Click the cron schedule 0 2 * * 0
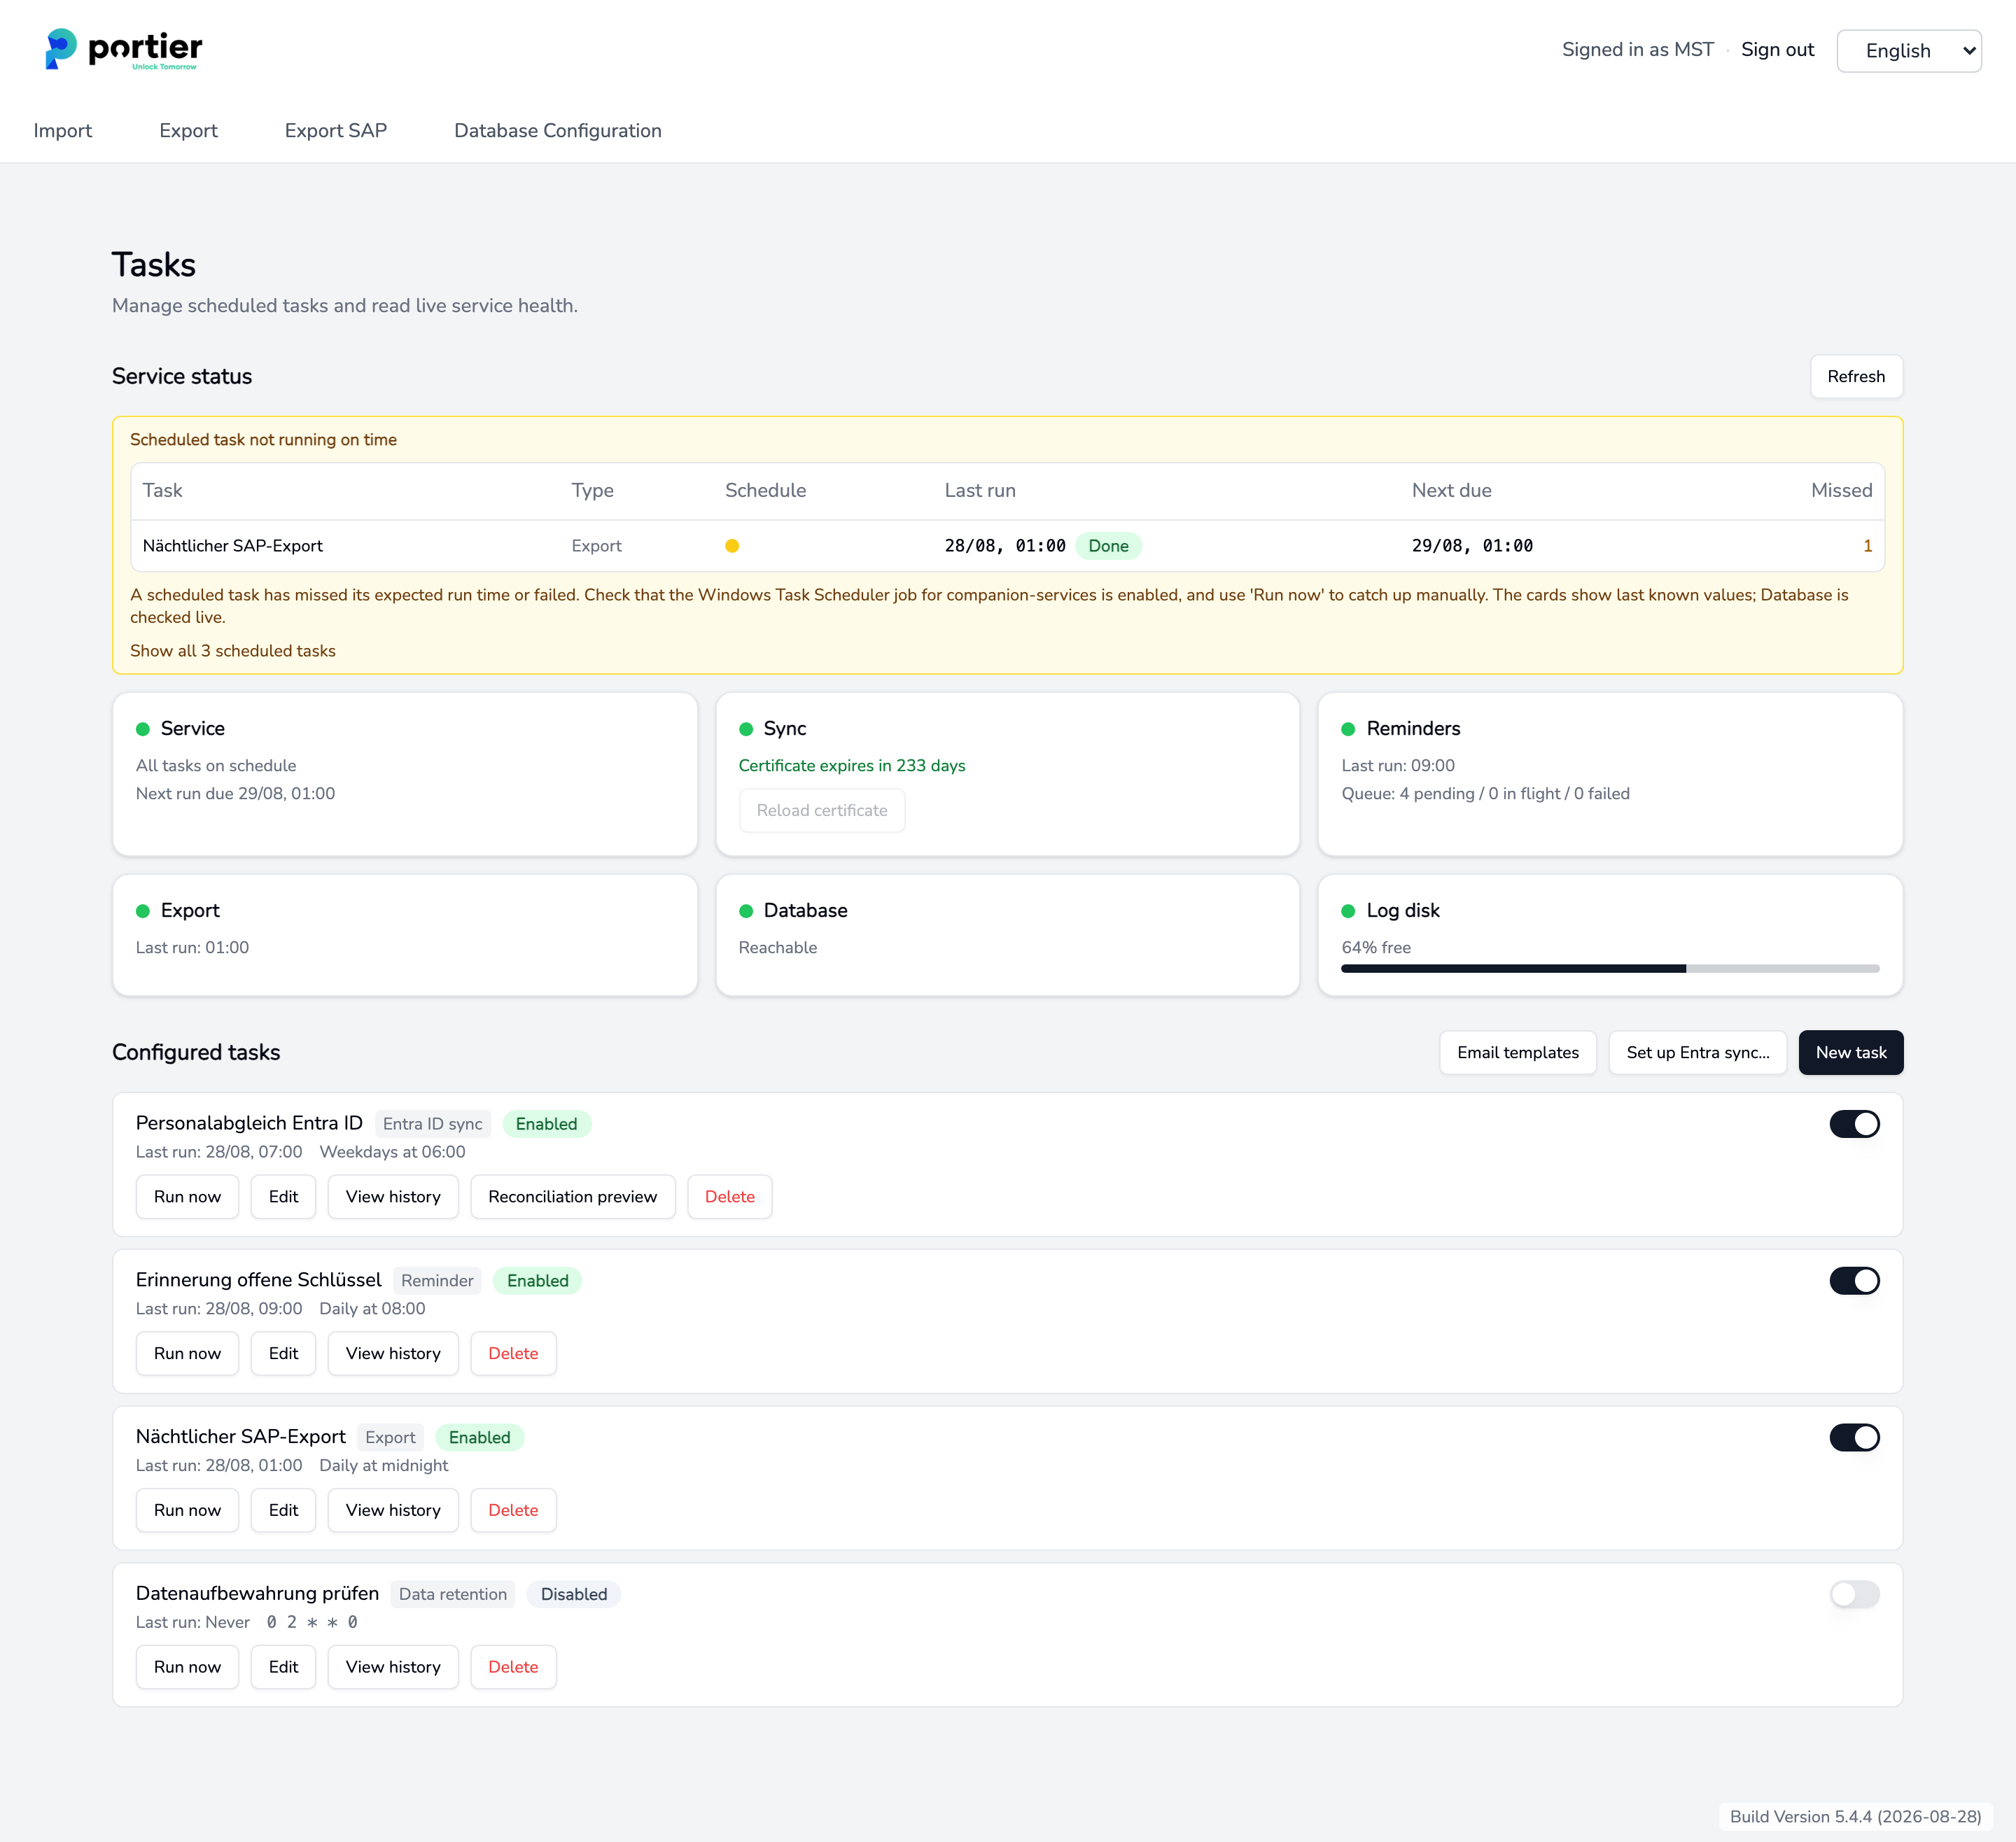The width and height of the screenshot is (2016, 1842). click(x=312, y=1623)
